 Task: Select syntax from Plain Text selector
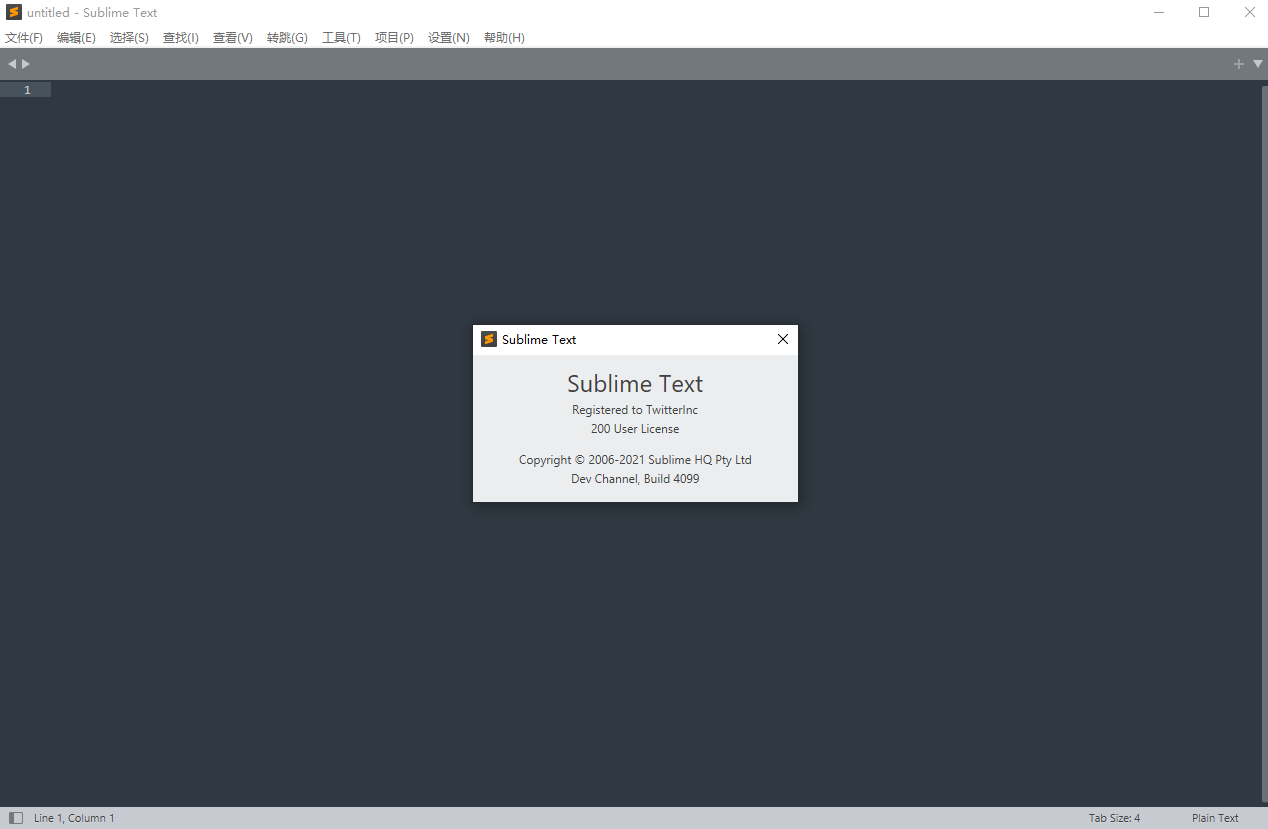[x=1215, y=818]
